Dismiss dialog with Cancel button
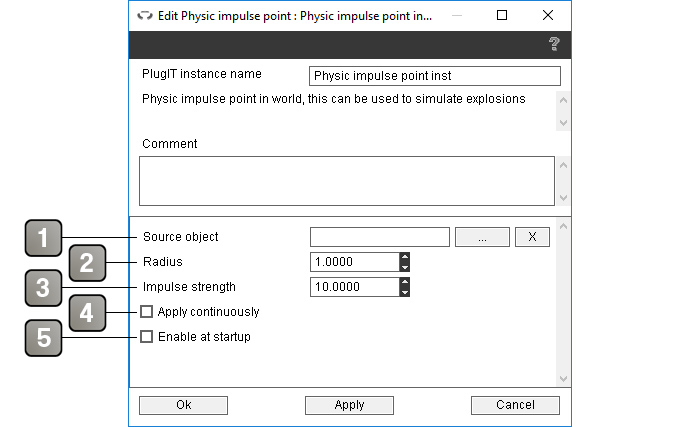This screenshot has height=427, width=700. pyautogui.click(x=515, y=405)
